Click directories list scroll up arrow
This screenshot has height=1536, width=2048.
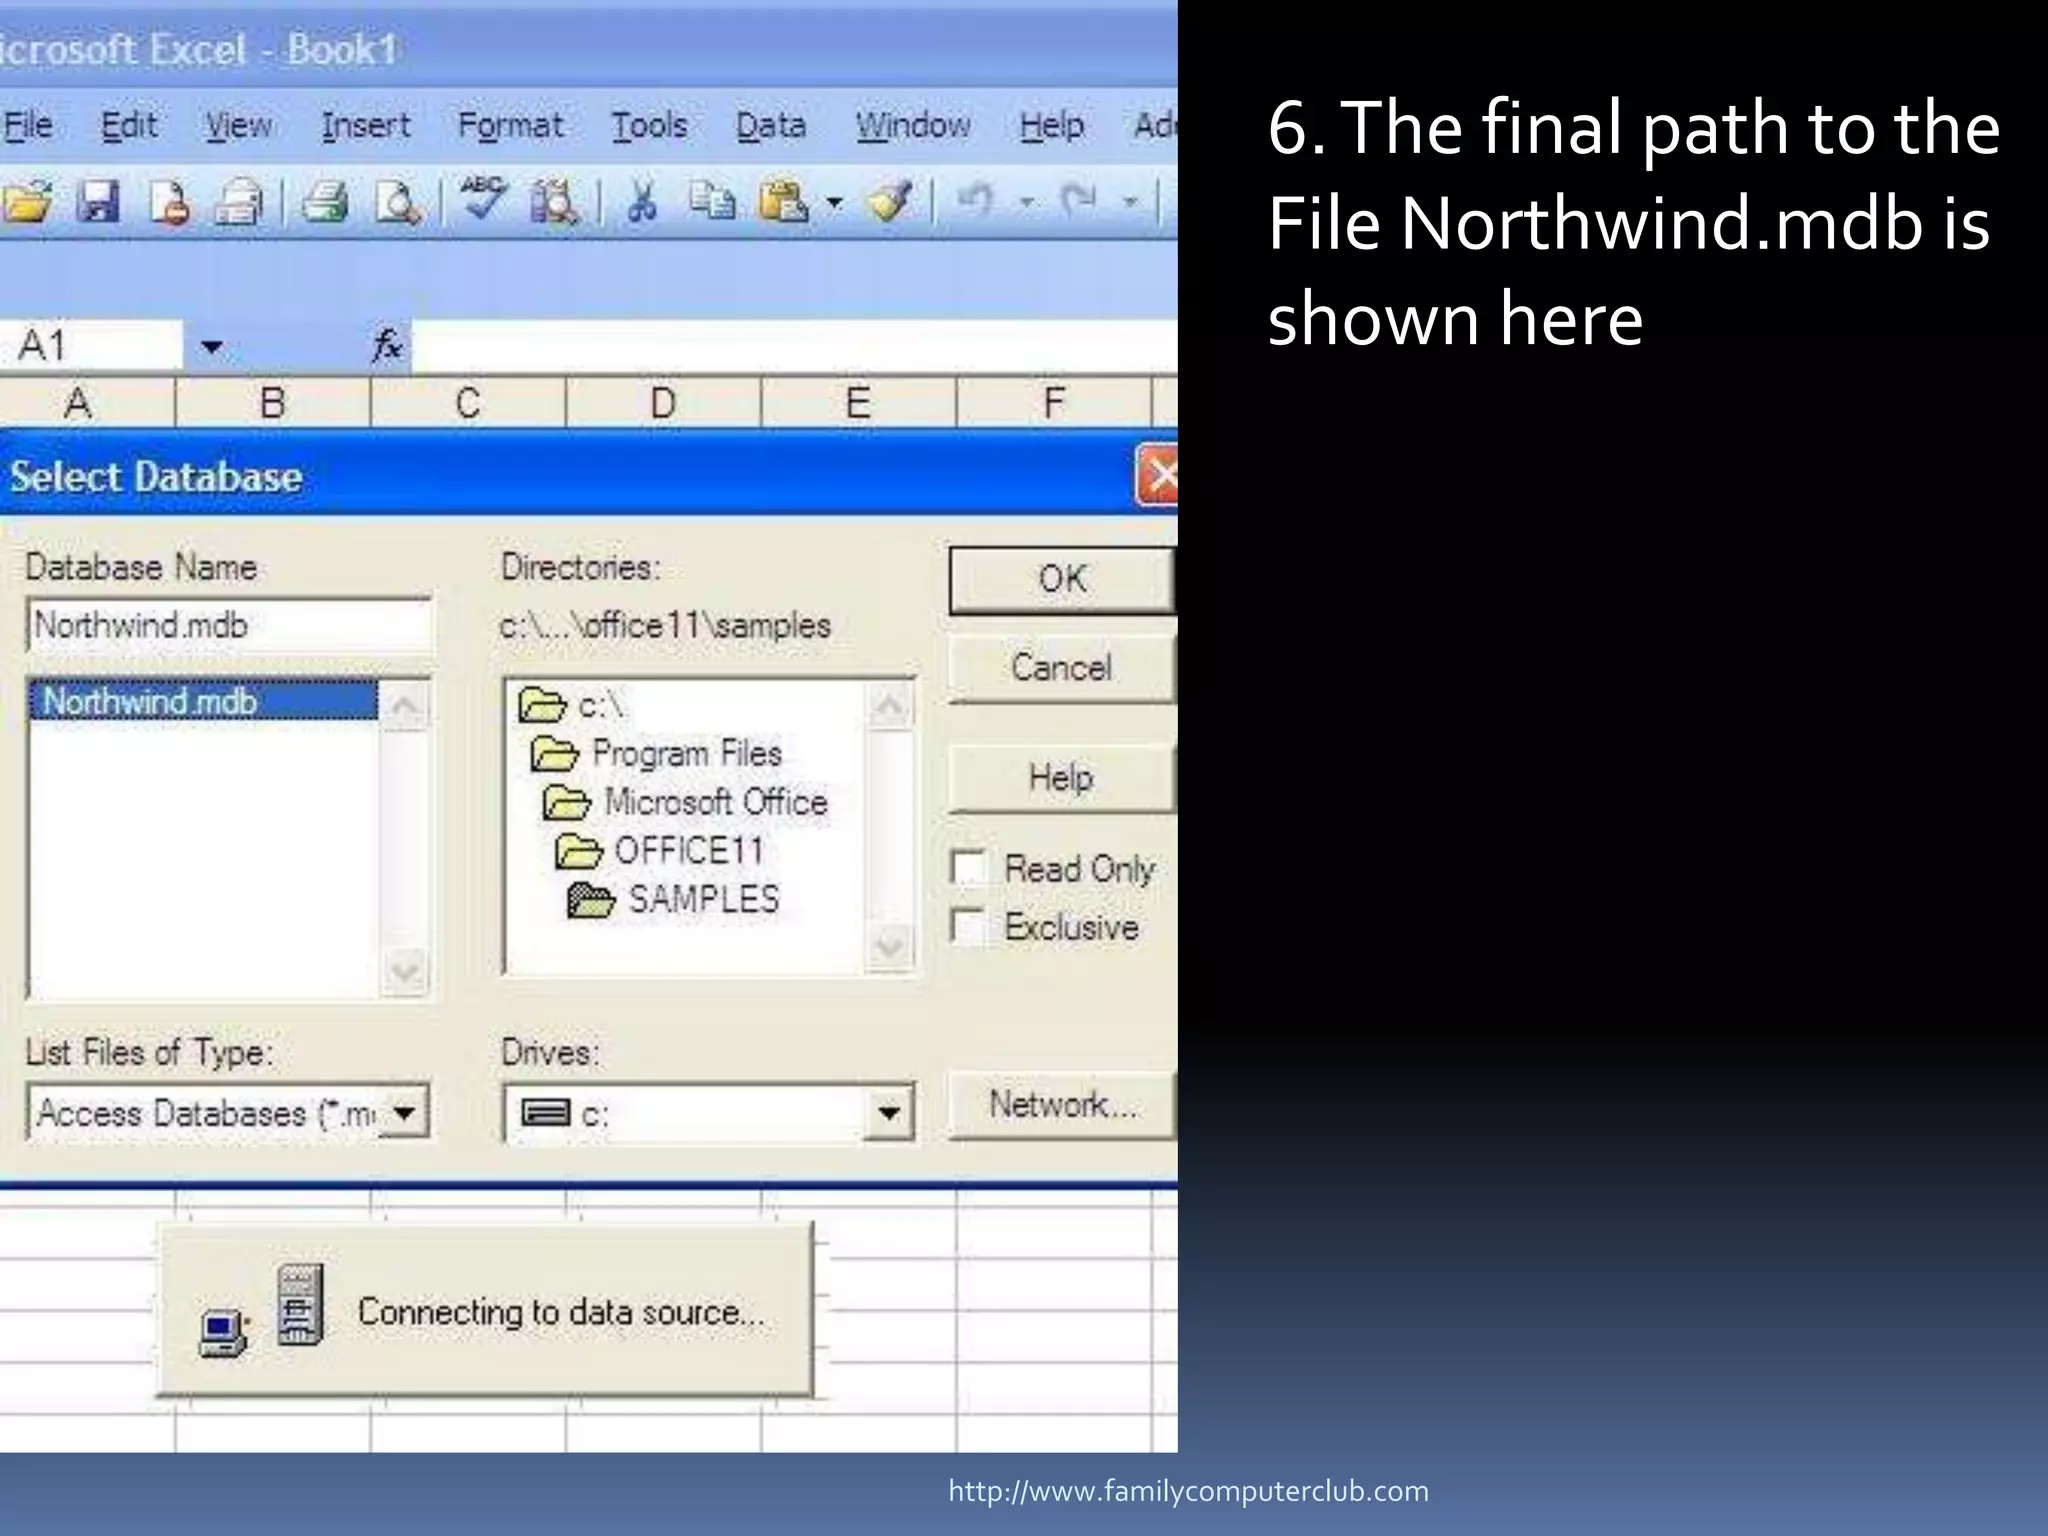[889, 706]
